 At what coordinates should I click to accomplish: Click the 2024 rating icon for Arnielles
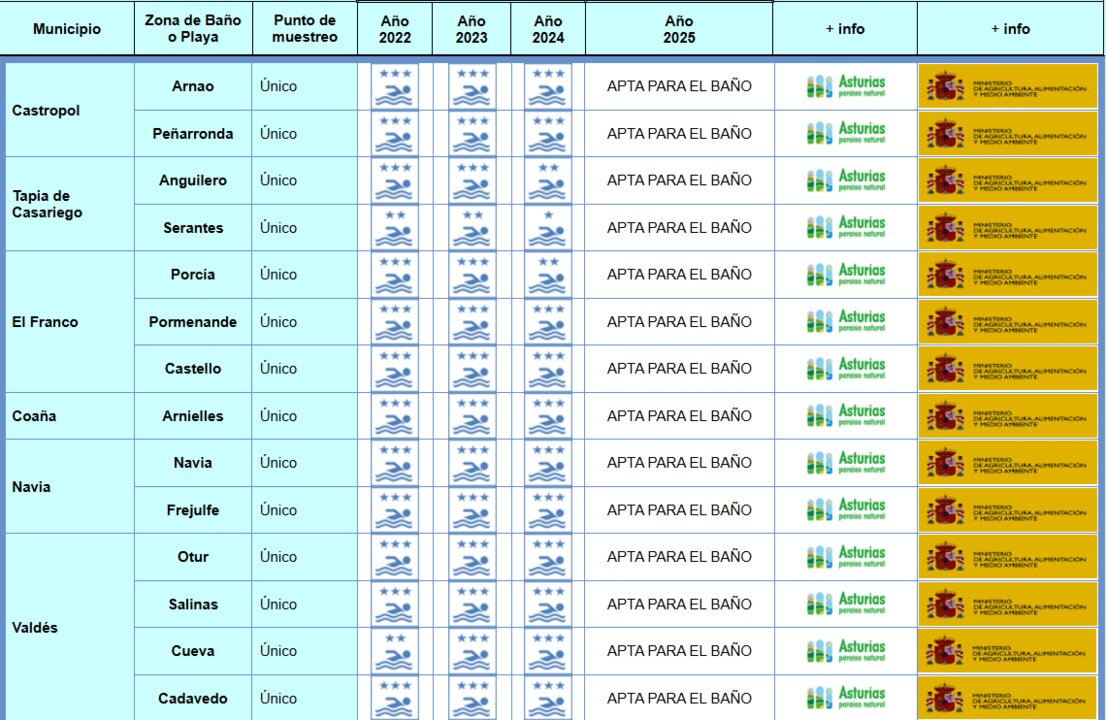548,416
